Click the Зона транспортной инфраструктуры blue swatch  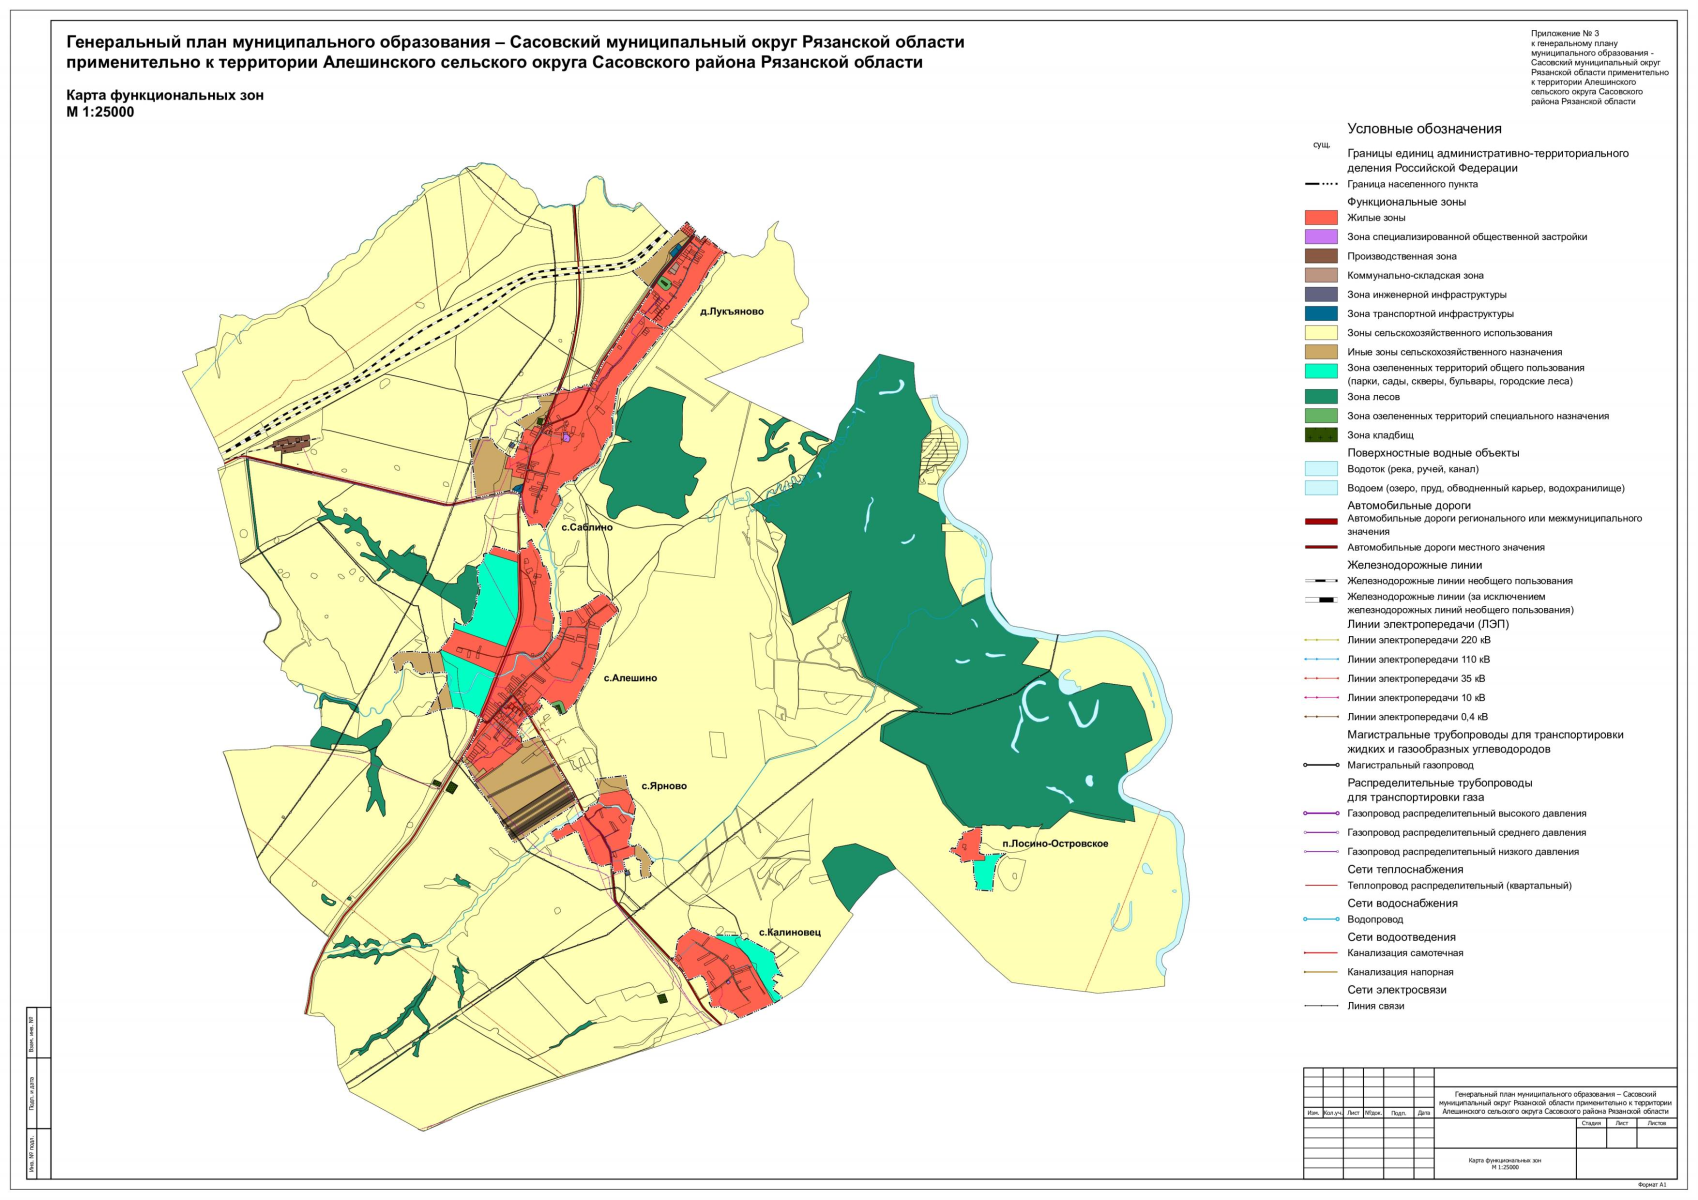pos(1320,314)
